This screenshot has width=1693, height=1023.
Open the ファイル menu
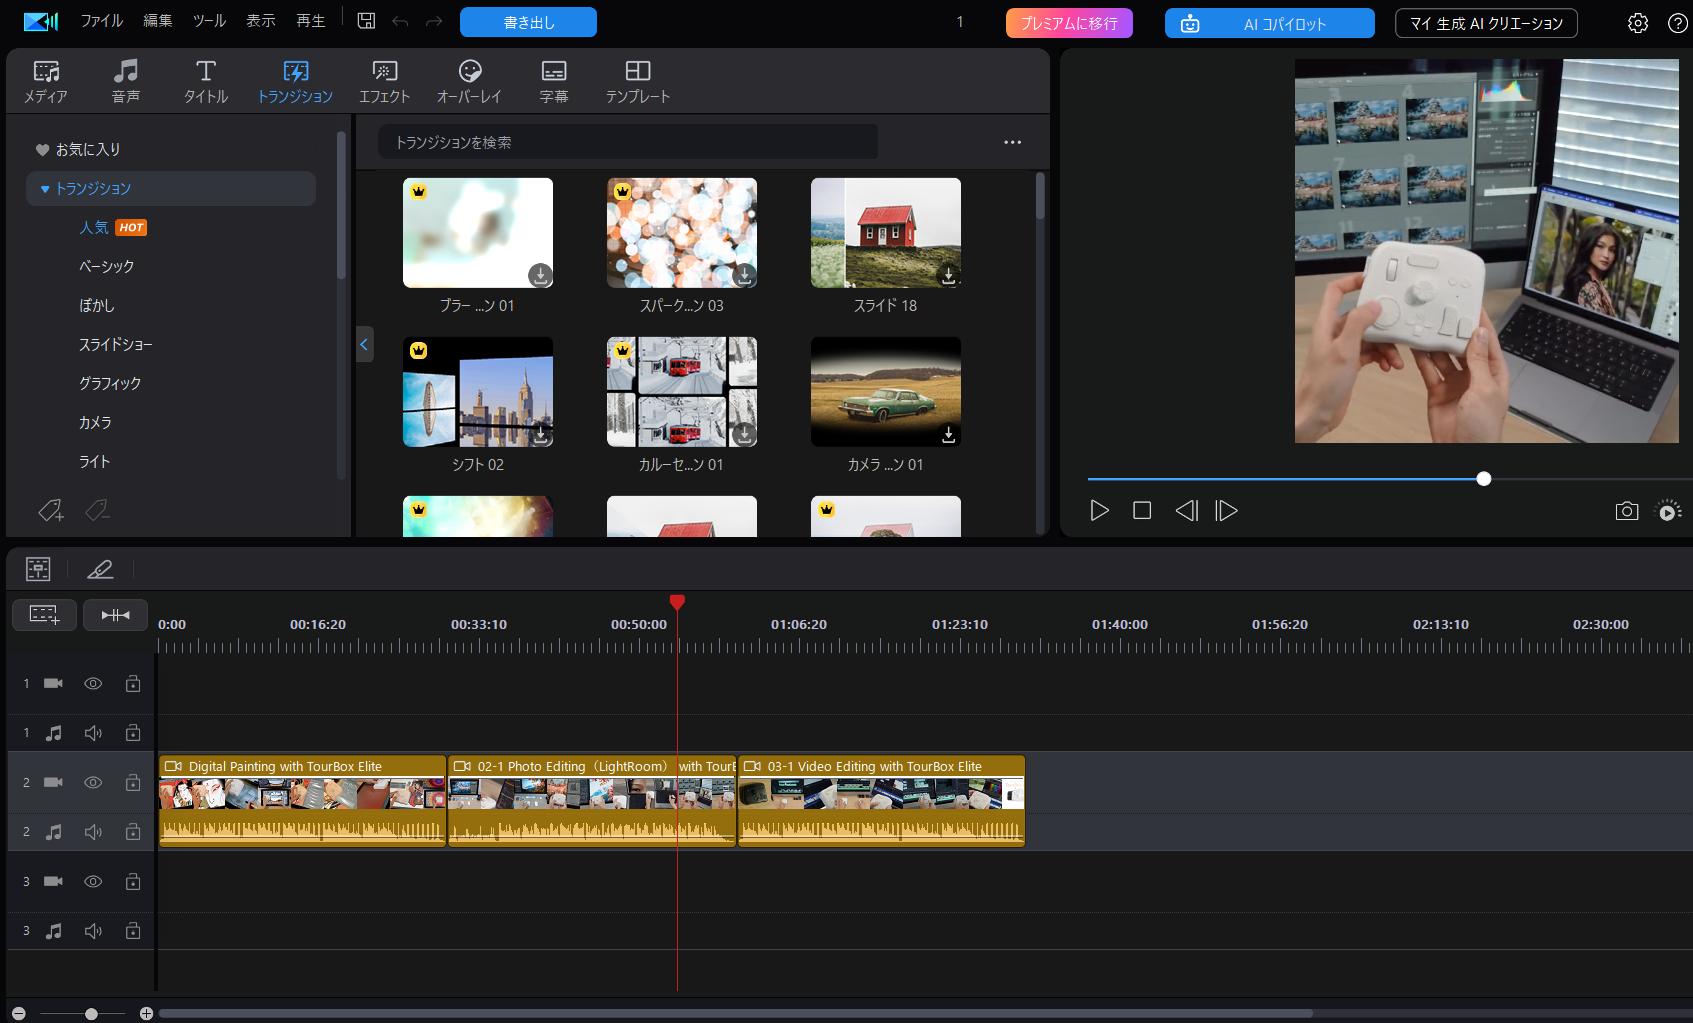pos(101,21)
